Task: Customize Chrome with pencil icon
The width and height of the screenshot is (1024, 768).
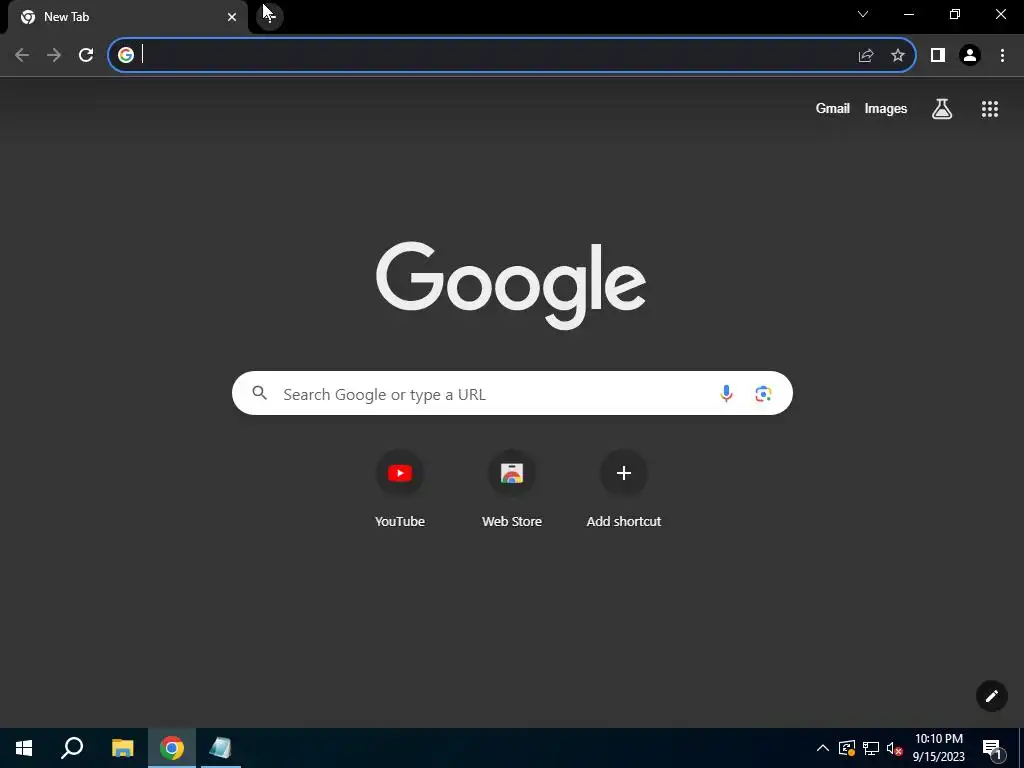Action: [x=991, y=696]
